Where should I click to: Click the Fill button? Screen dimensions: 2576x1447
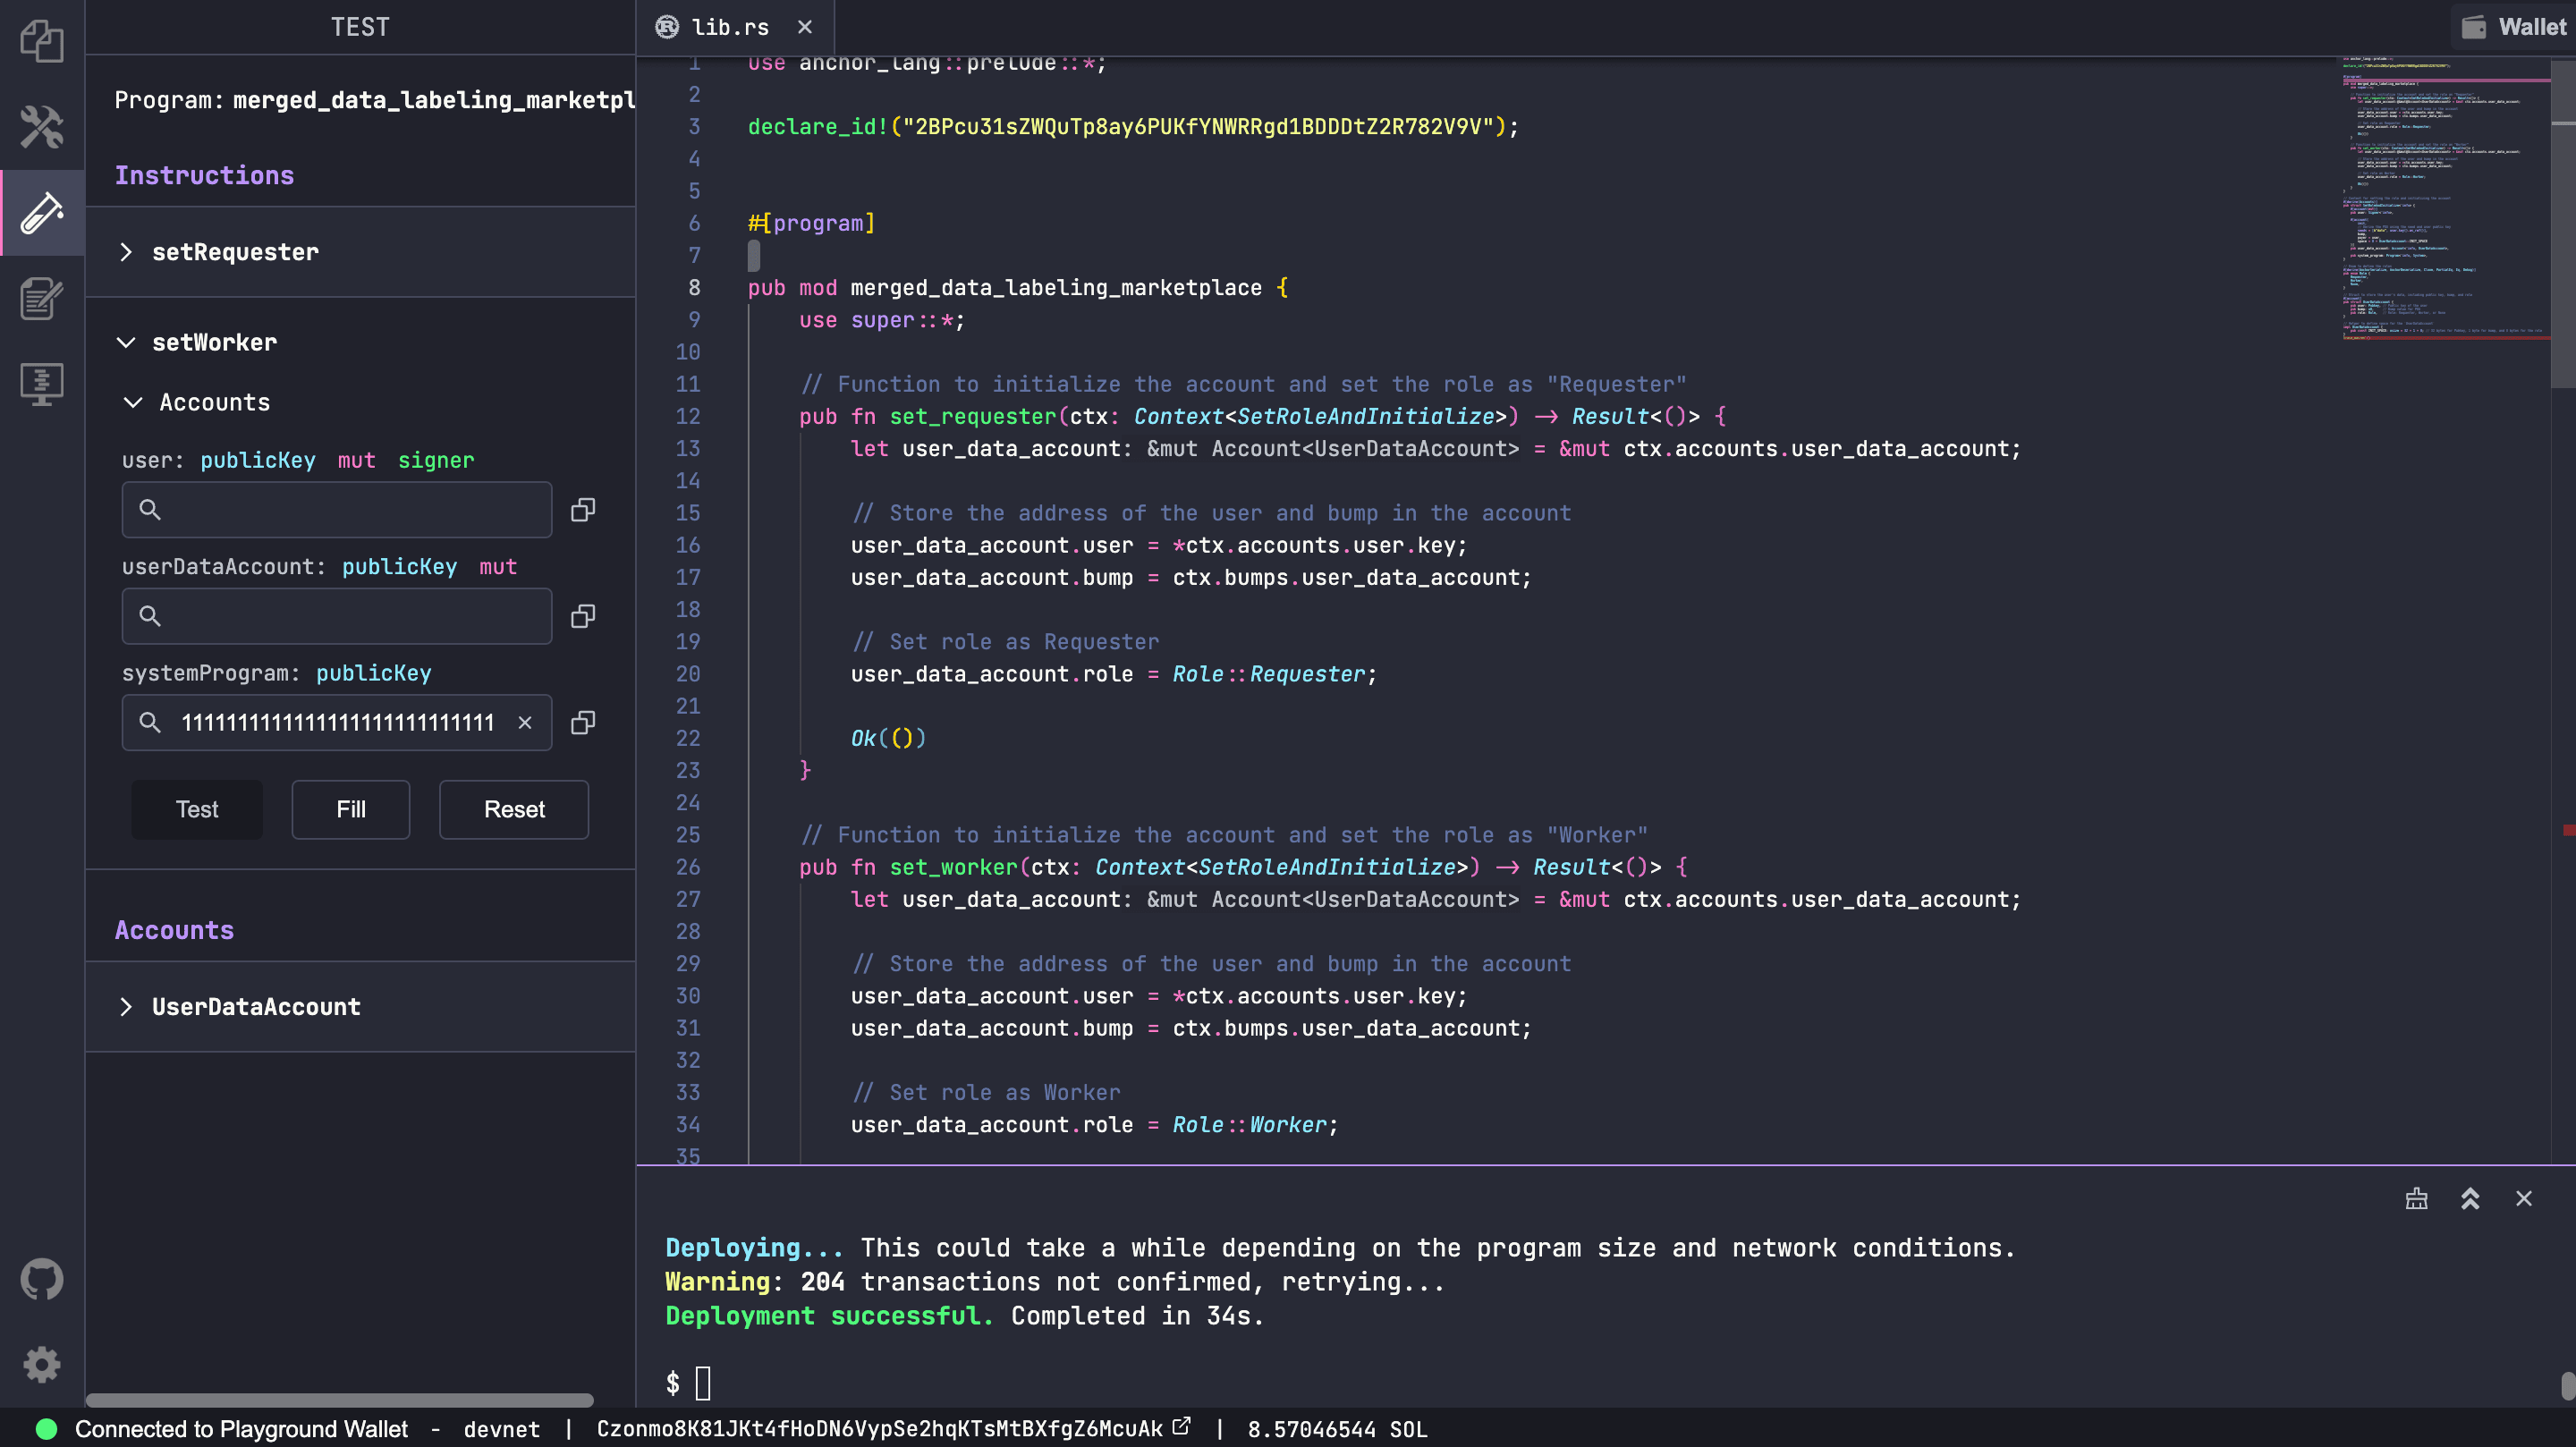pyautogui.click(x=351, y=809)
